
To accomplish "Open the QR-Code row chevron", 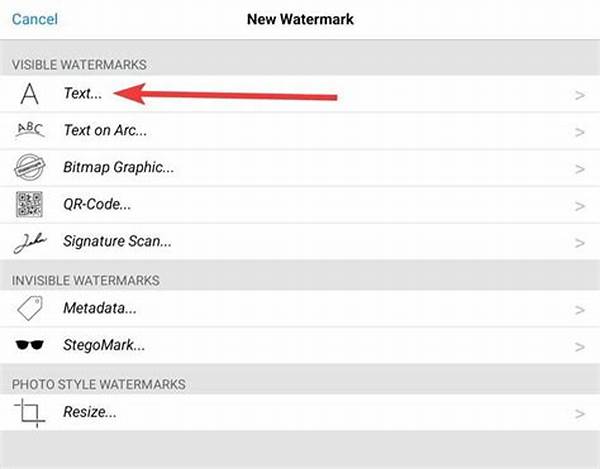I will point(579,205).
